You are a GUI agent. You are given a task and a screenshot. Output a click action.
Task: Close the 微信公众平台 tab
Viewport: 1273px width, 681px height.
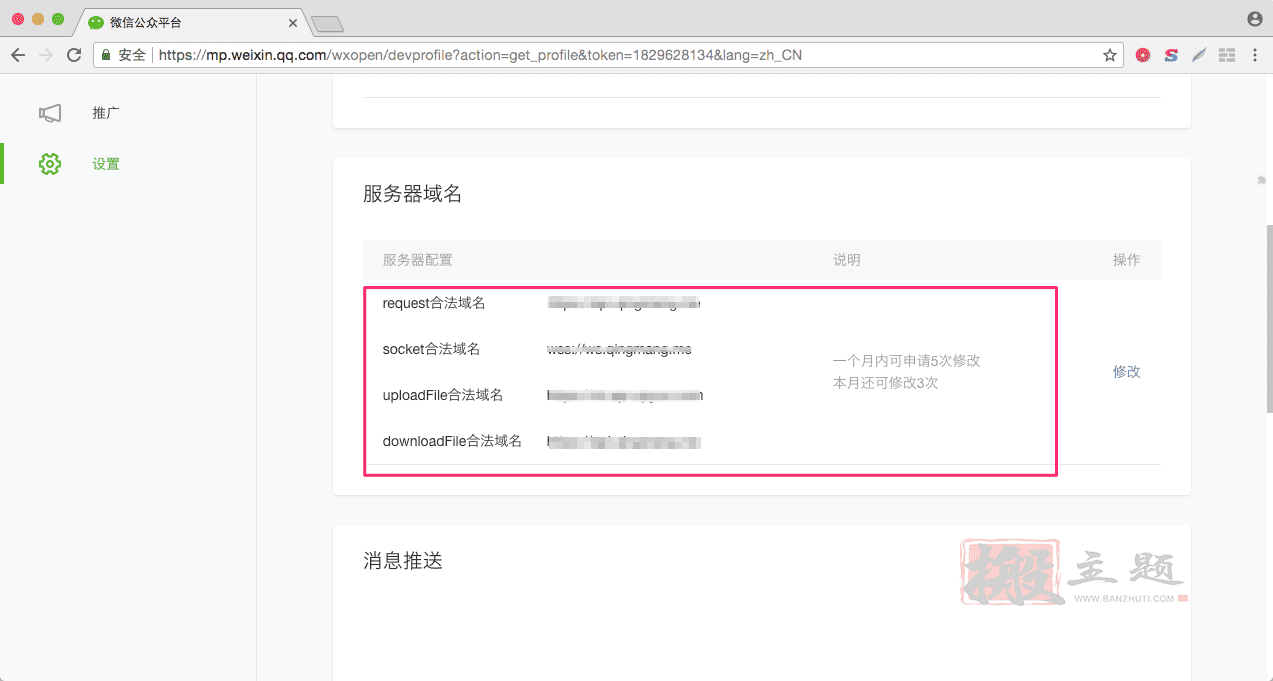pyautogui.click(x=293, y=22)
